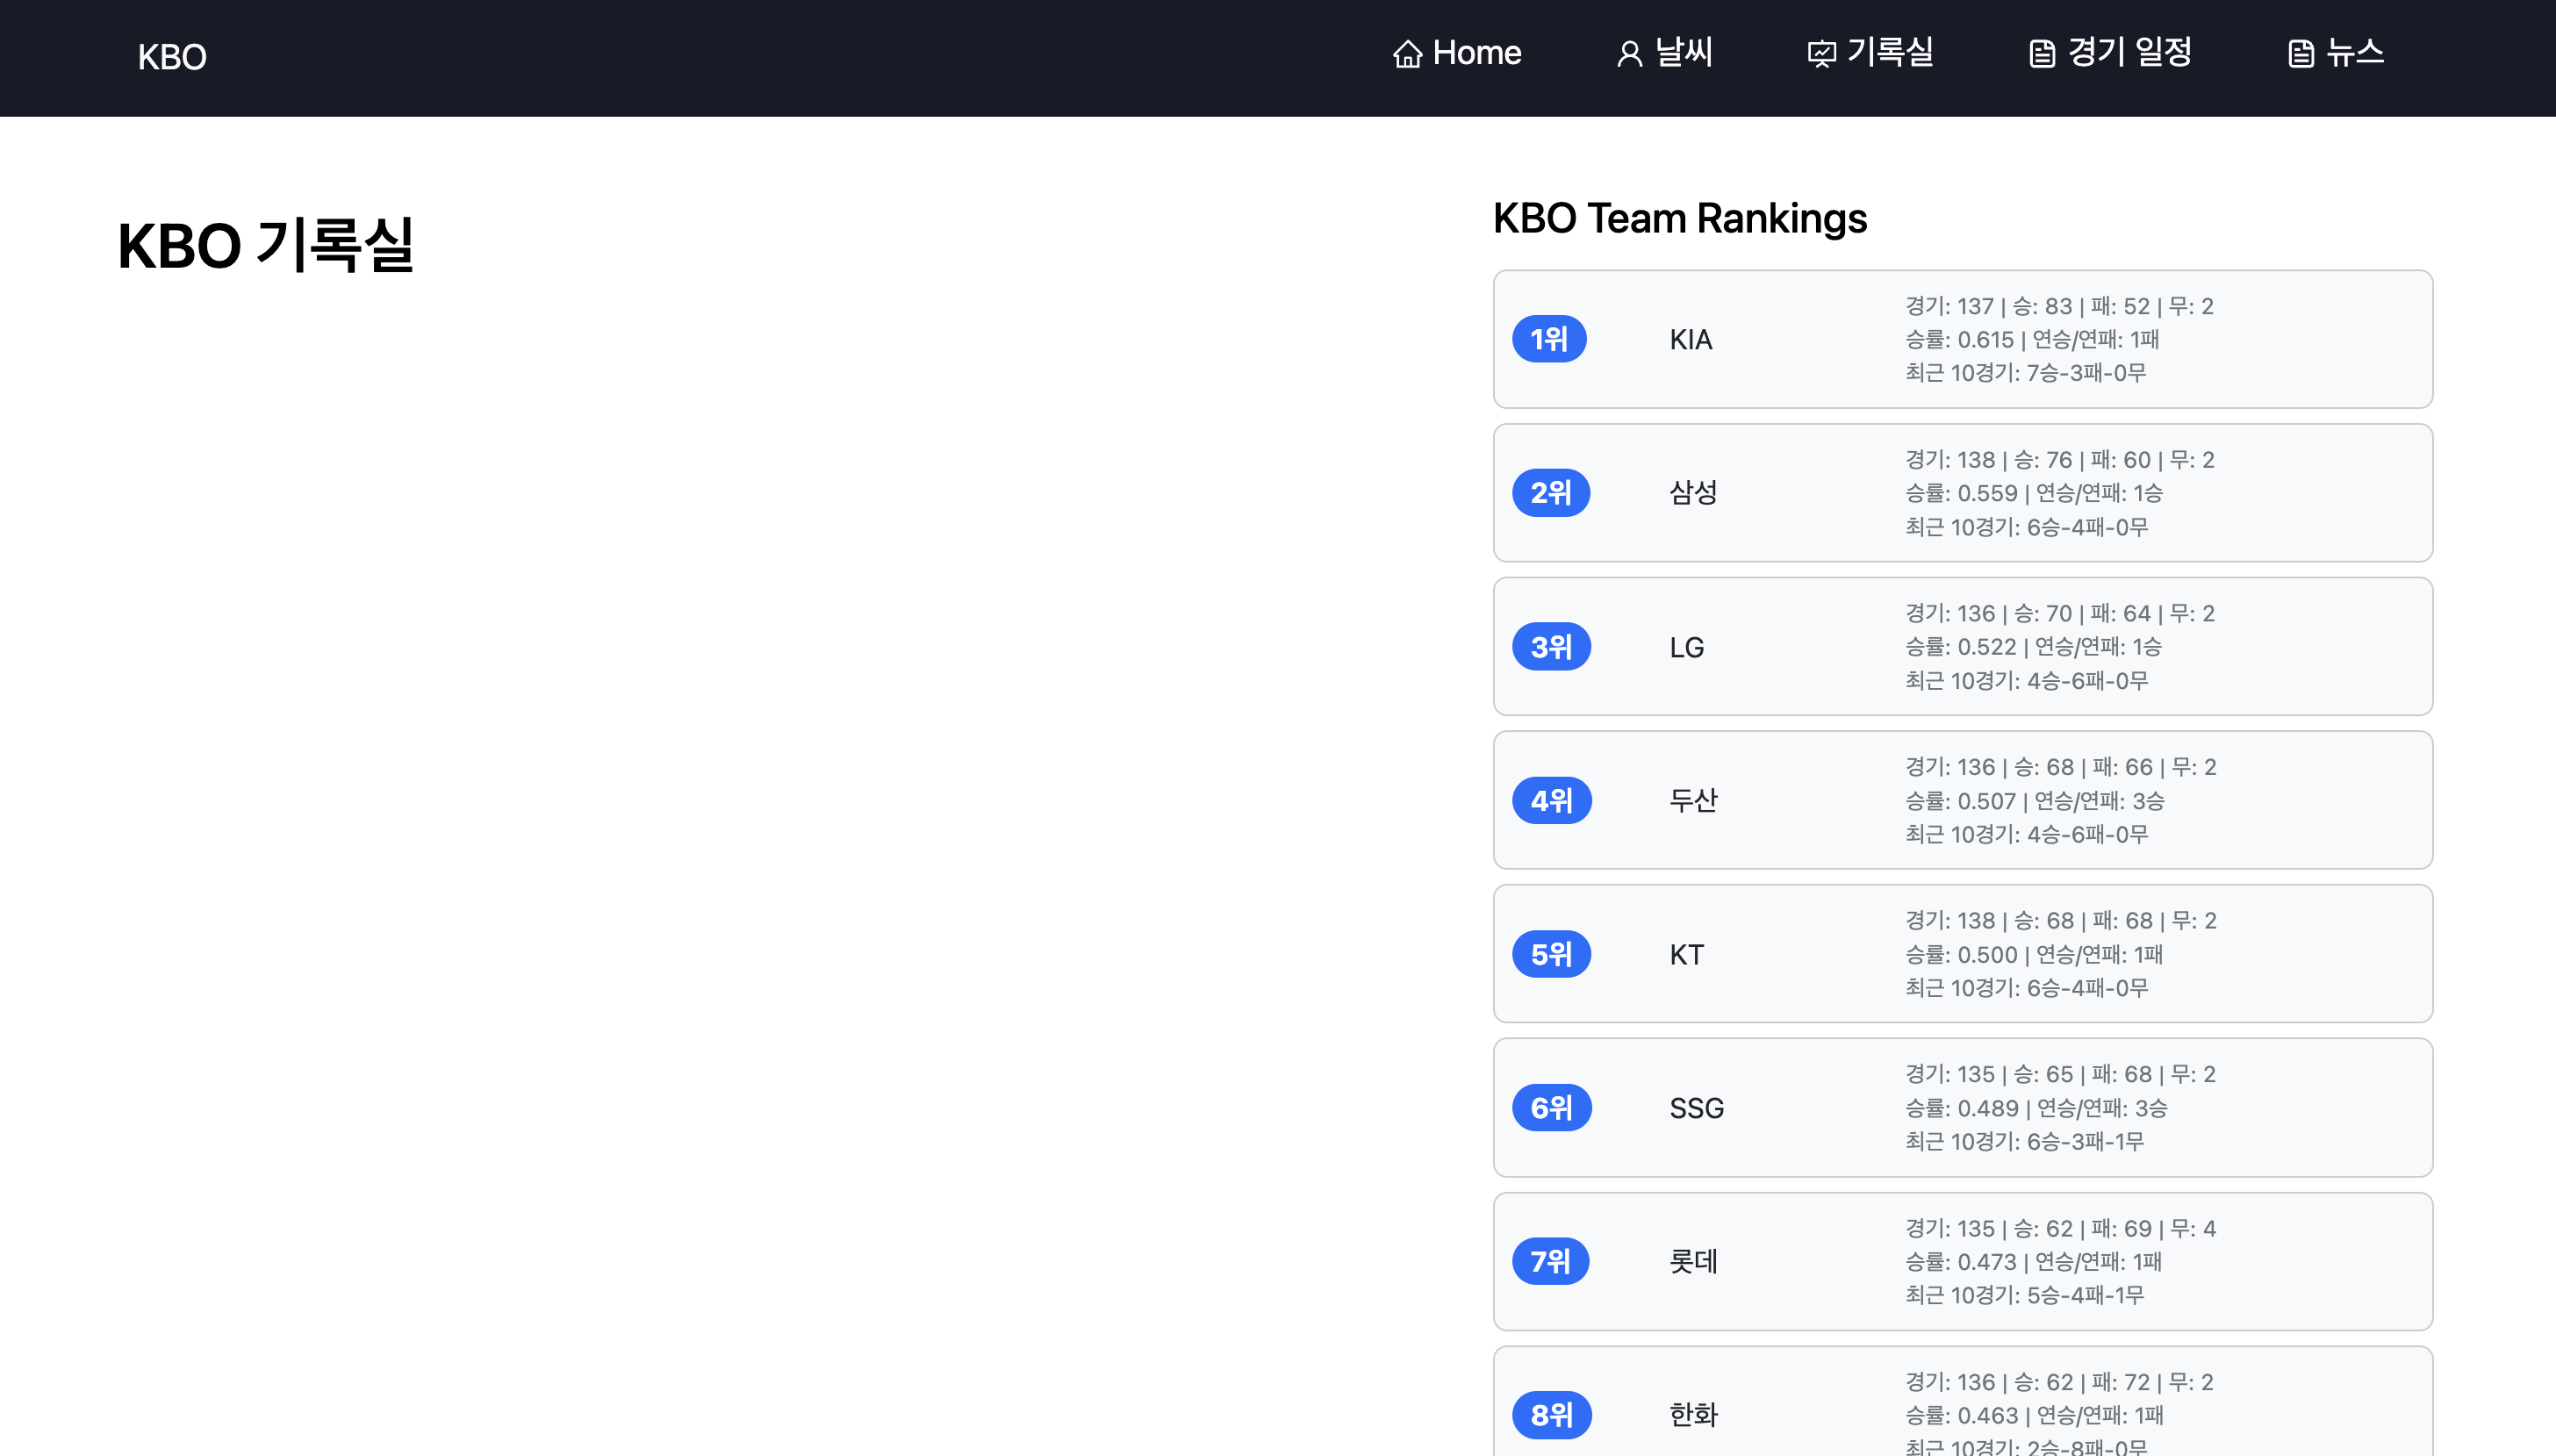2556x1456 pixels.
Task: Go to the Home menu item
Action: tap(1457, 53)
